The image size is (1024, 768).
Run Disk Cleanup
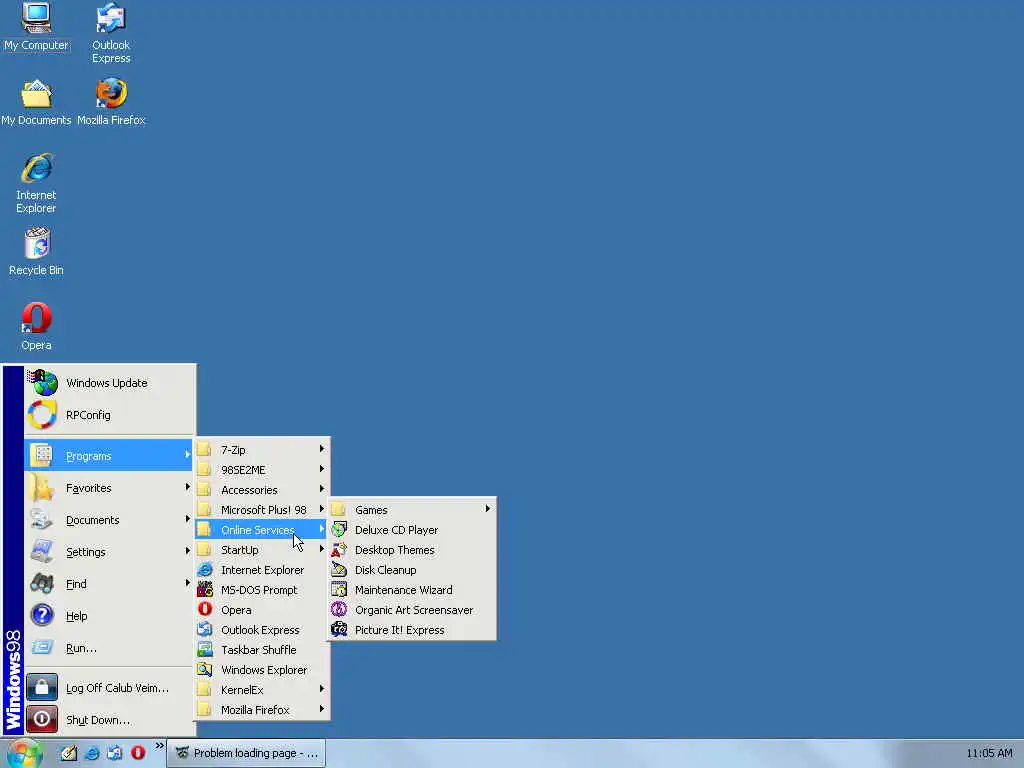(411, 570)
